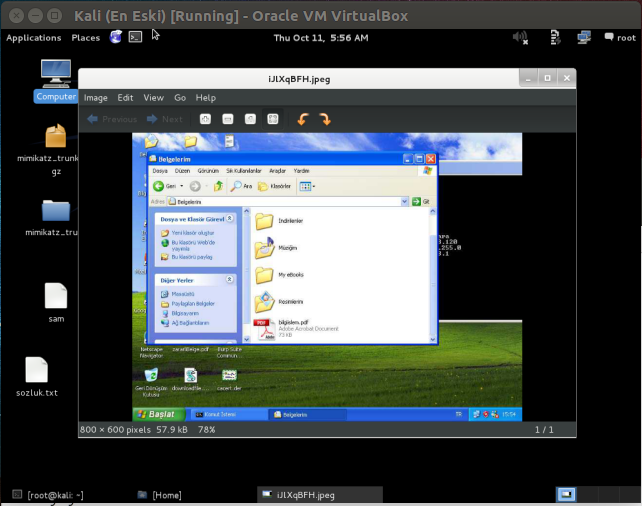Launch the Terminal from the top panel
This screenshot has width=642, height=506.
tap(135, 37)
